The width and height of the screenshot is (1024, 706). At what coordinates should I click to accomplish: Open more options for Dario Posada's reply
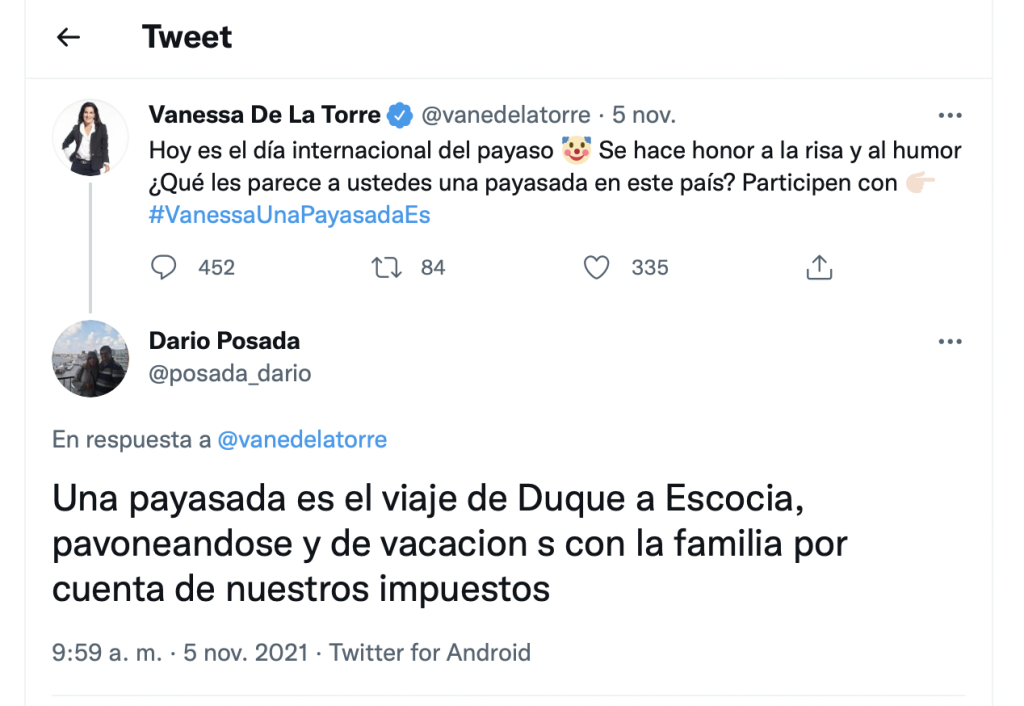click(x=949, y=342)
